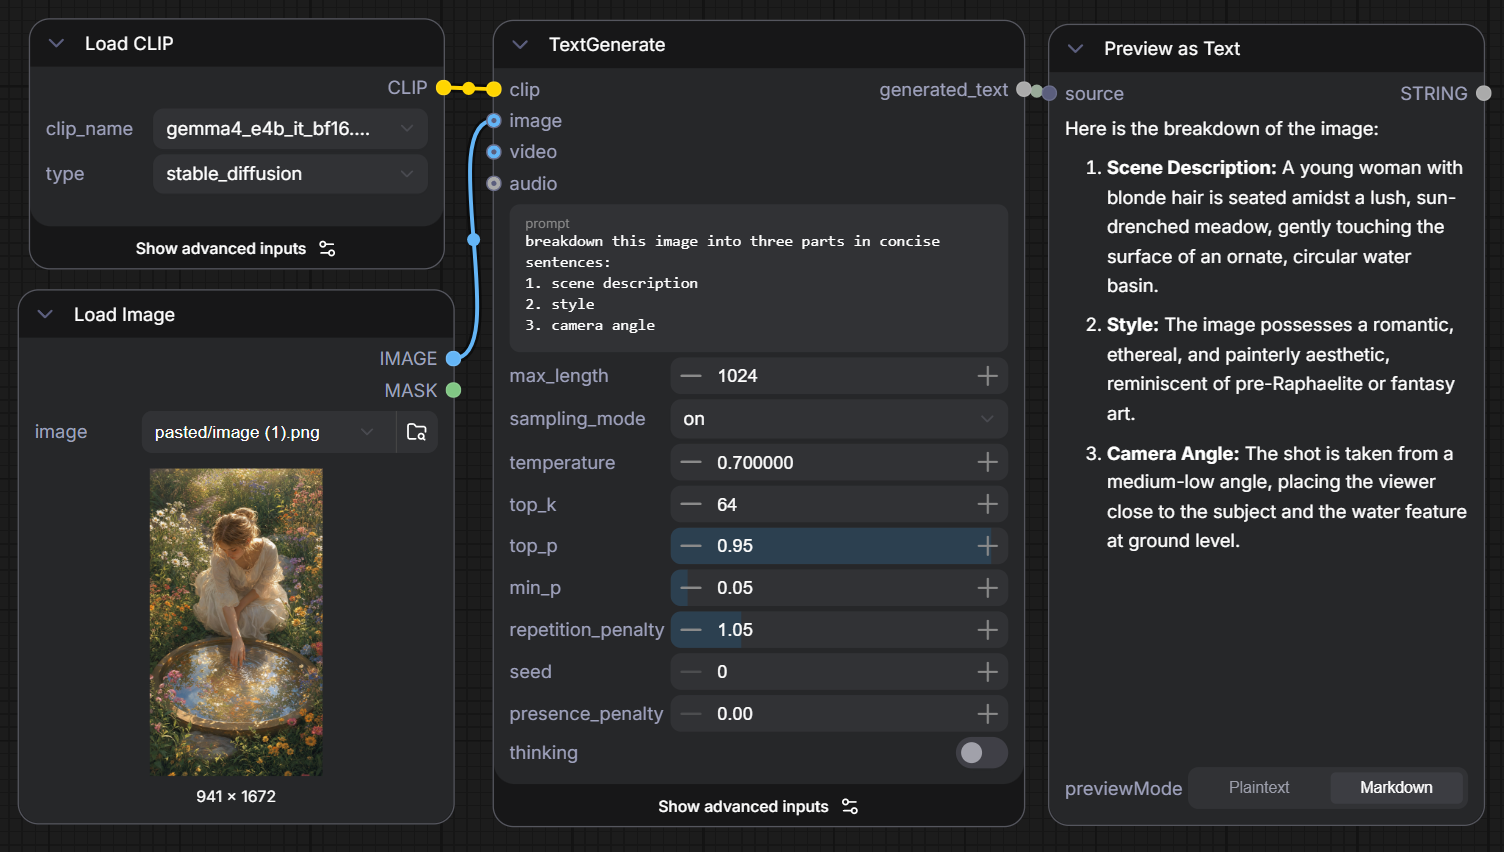Click the prompt text field
Screen dimensions: 1504x852
759,278
